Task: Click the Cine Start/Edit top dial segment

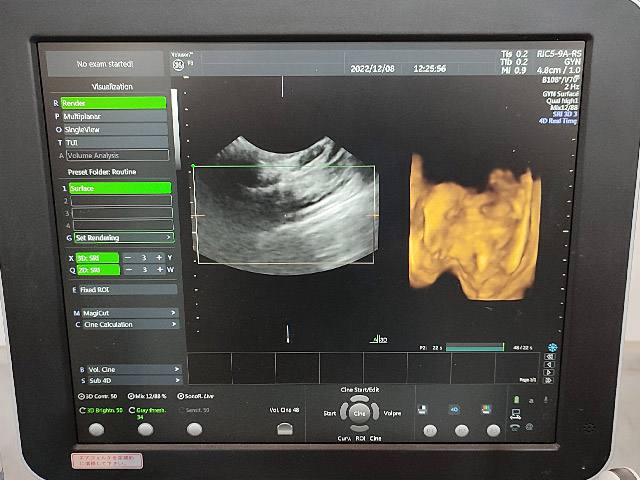Action: pyautogui.click(x=360, y=398)
